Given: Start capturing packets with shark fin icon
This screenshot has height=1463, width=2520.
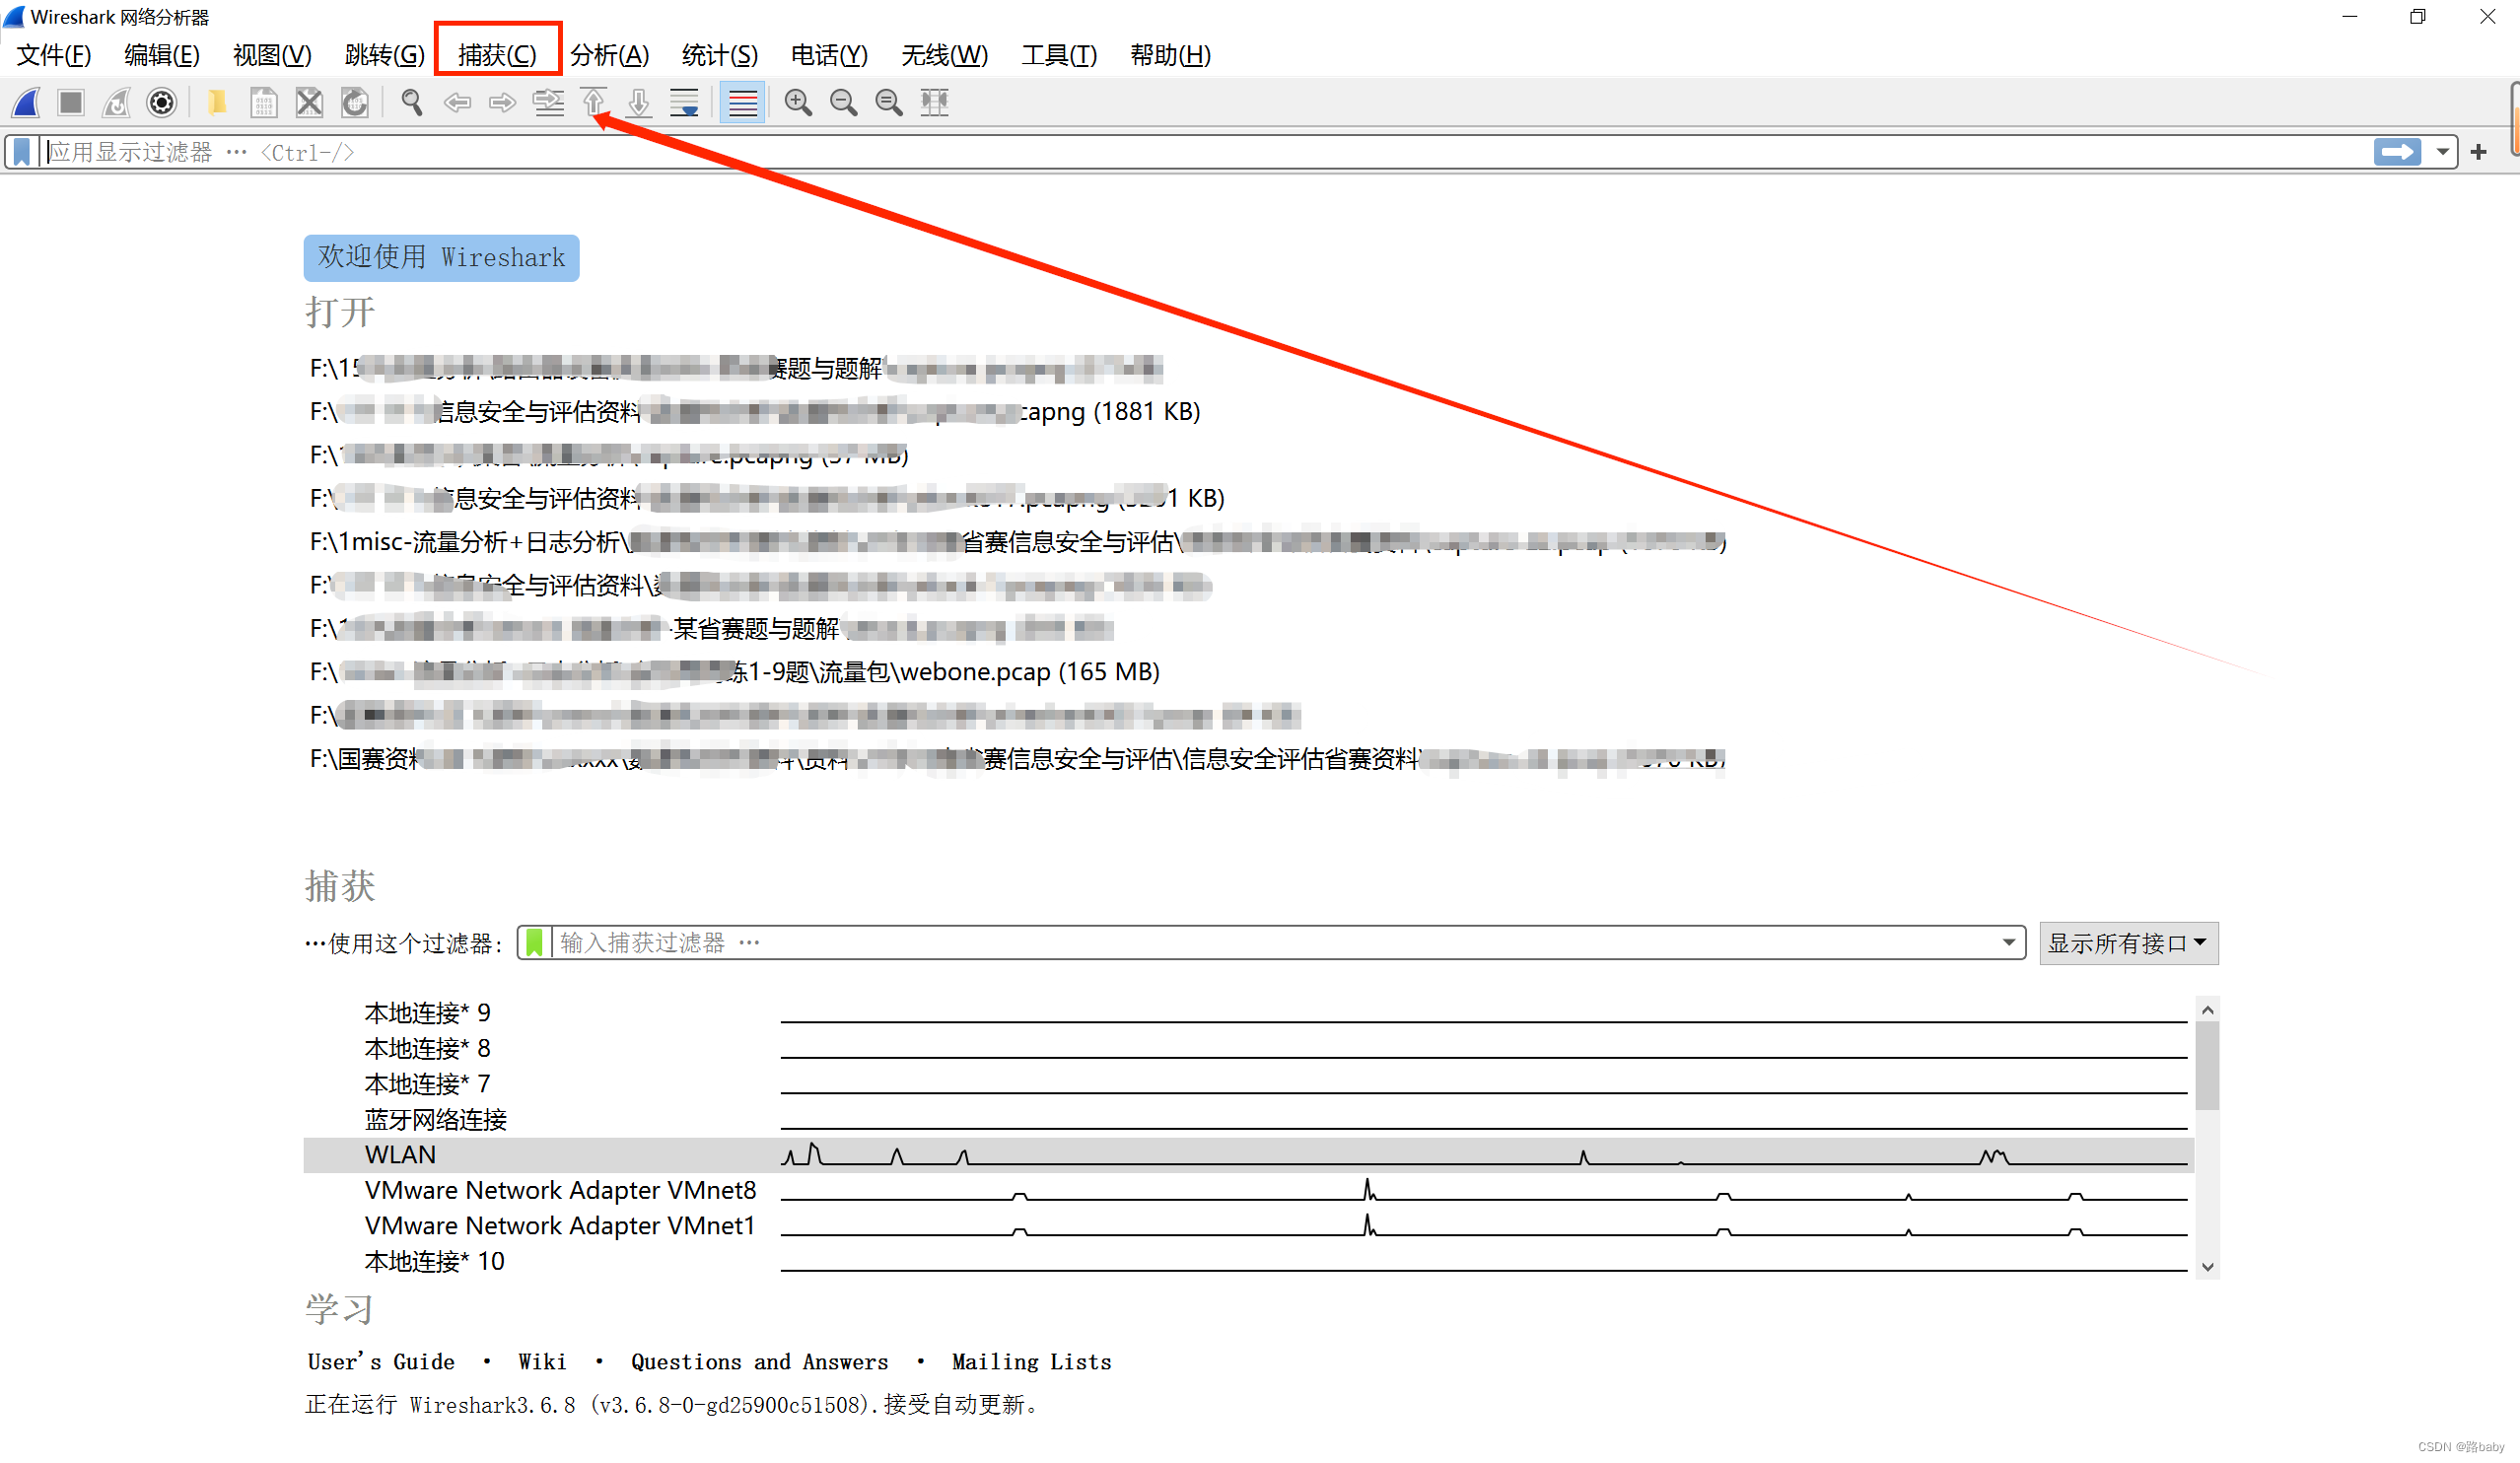Looking at the screenshot, I should [x=27, y=103].
